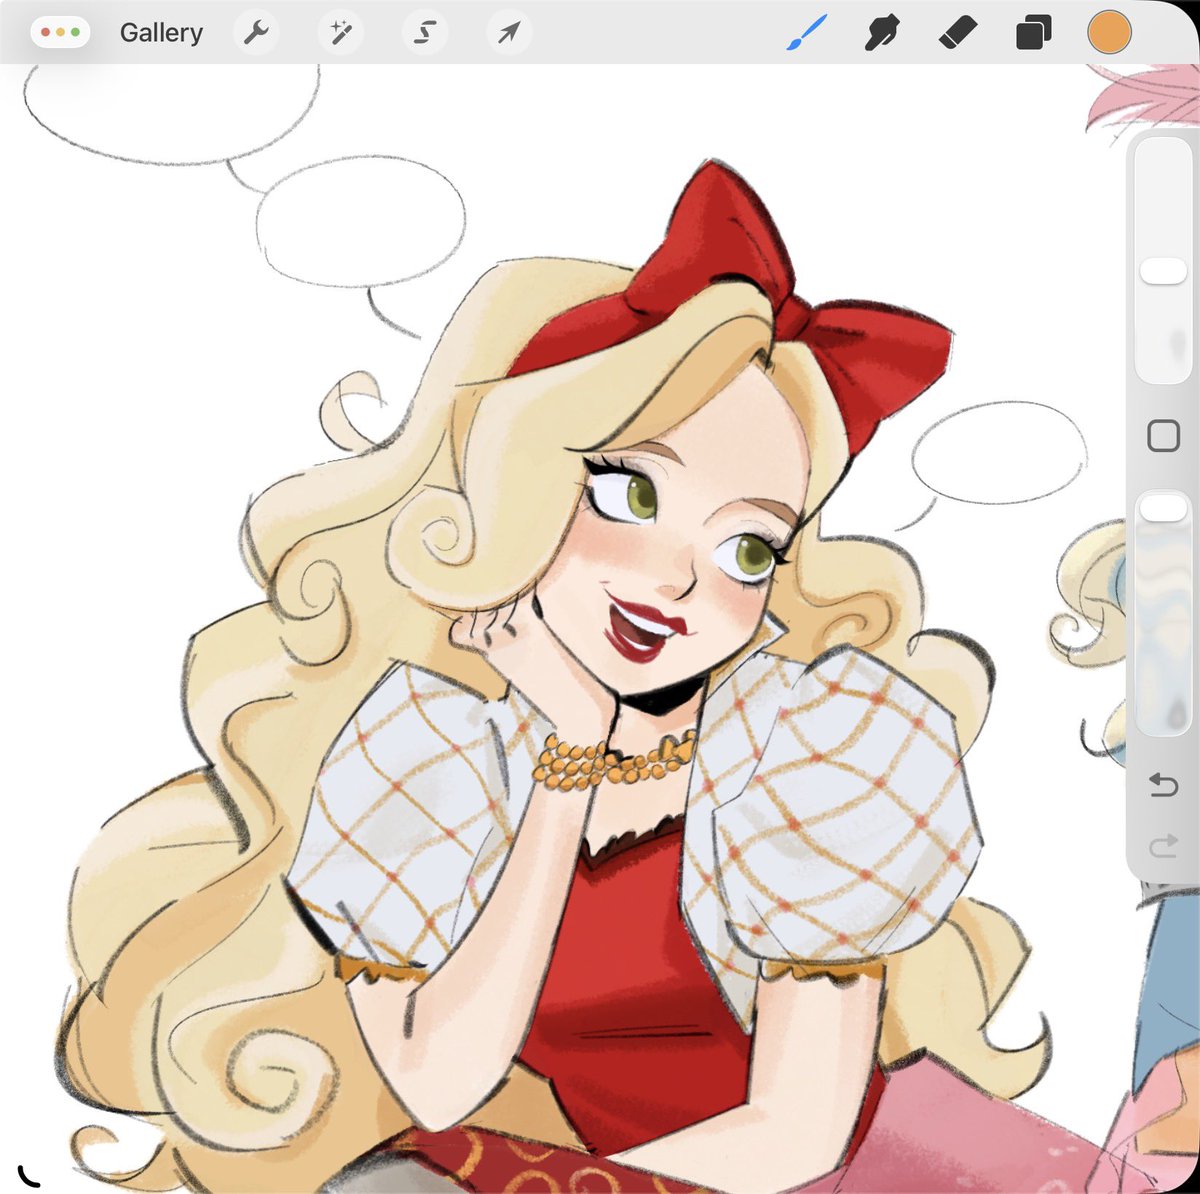Activate the Selection tool
Screen dimensions: 1200x1194
tap(425, 33)
